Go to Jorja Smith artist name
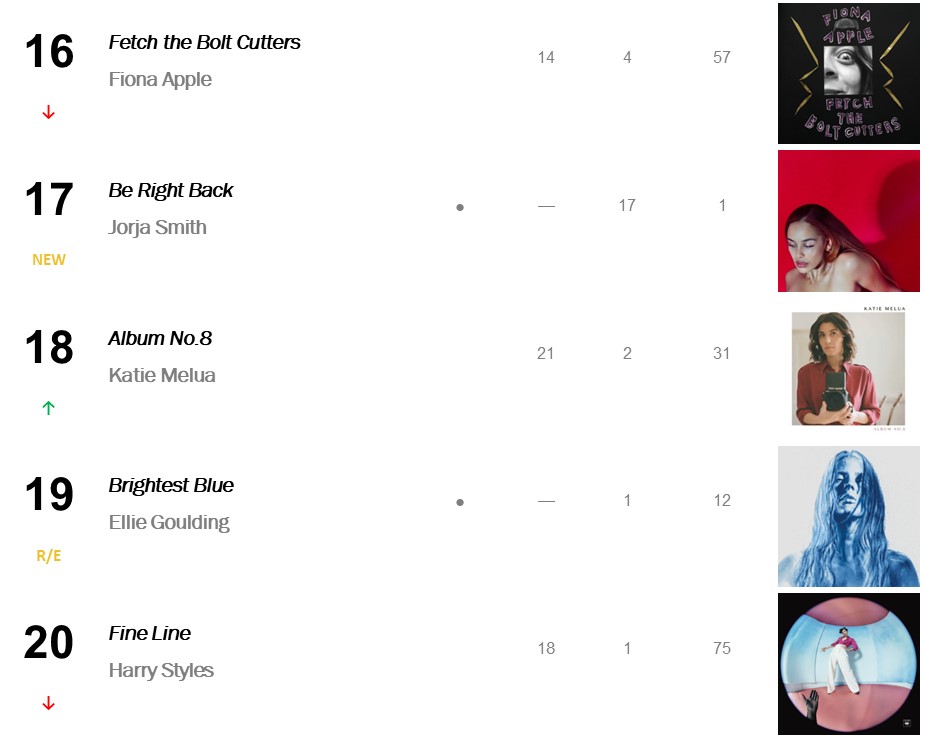Screen dimensions: 926x738 click(x=157, y=228)
